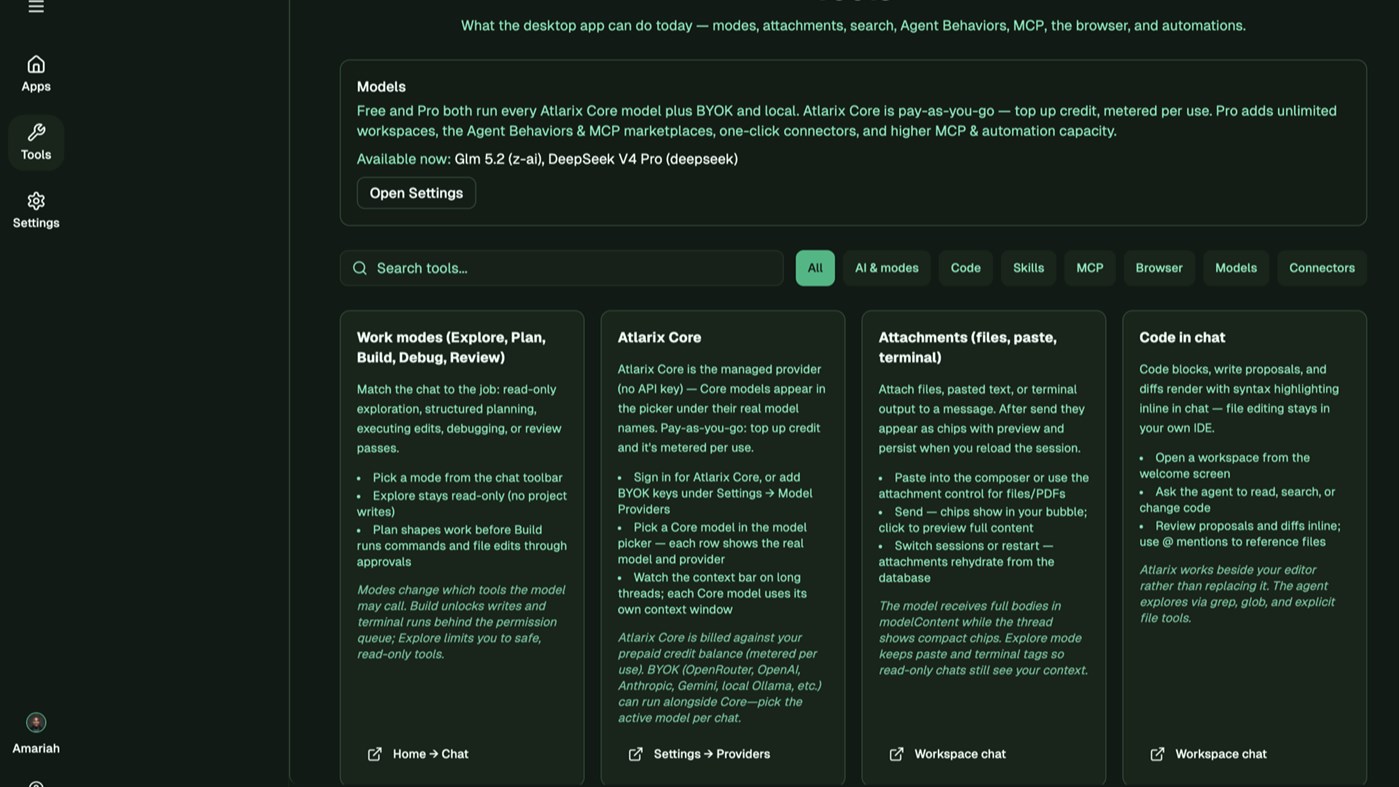Viewport: 1399px width, 787px height.
Task: Show the Models filter category
Action: [x=1236, y=268]
